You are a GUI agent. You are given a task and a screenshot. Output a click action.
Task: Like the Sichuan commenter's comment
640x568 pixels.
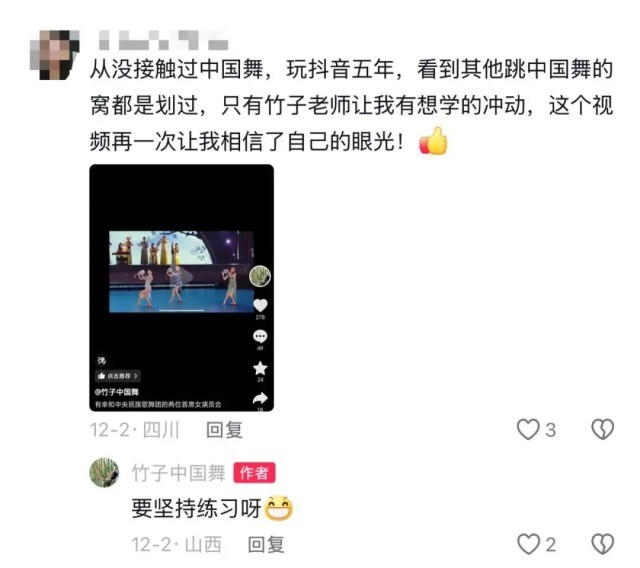(x=528, y=430)
